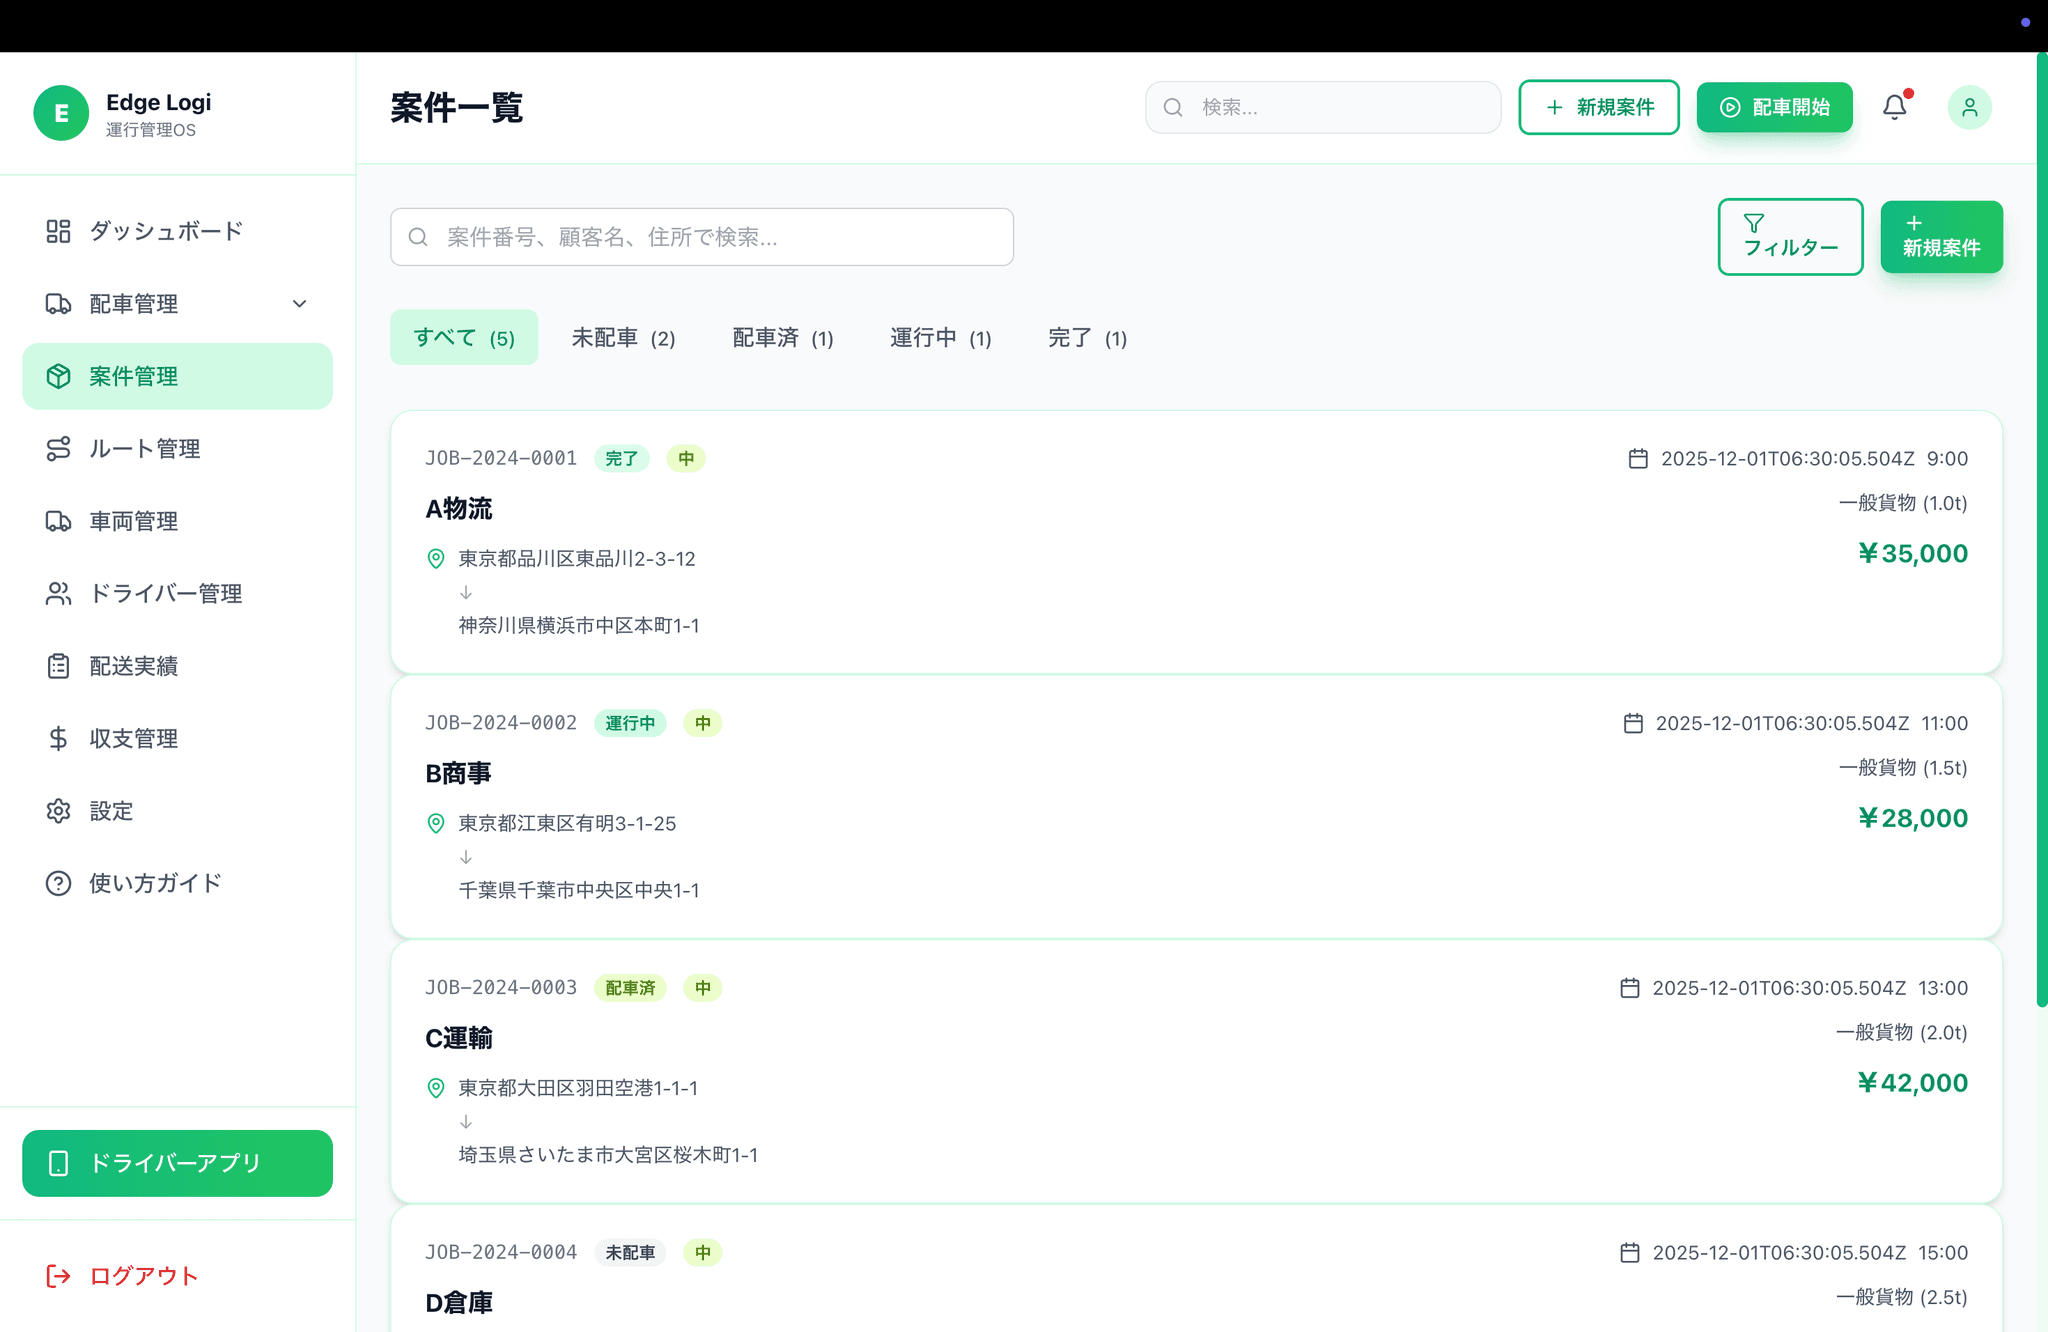Open the user profile avatar
The width and height of the screenshot is (2048, 1332).
coord(1969,107)
